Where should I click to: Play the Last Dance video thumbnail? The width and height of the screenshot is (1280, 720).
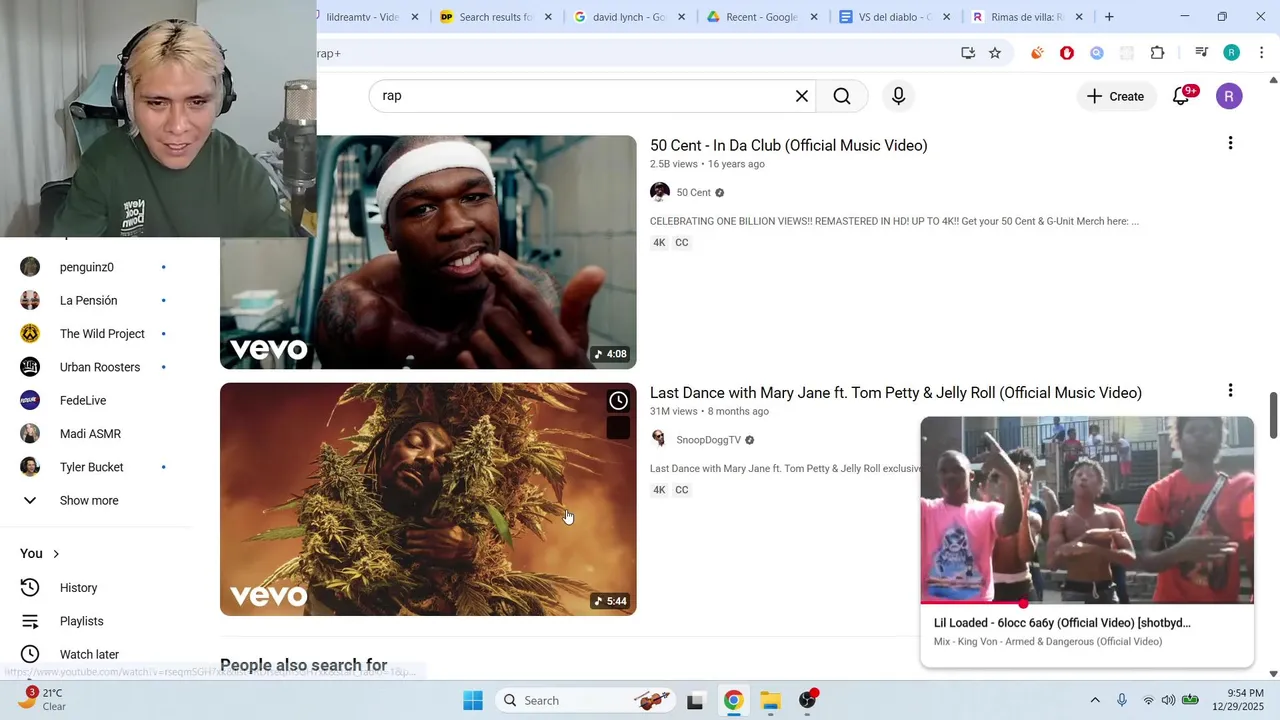(x=428, y=499)
